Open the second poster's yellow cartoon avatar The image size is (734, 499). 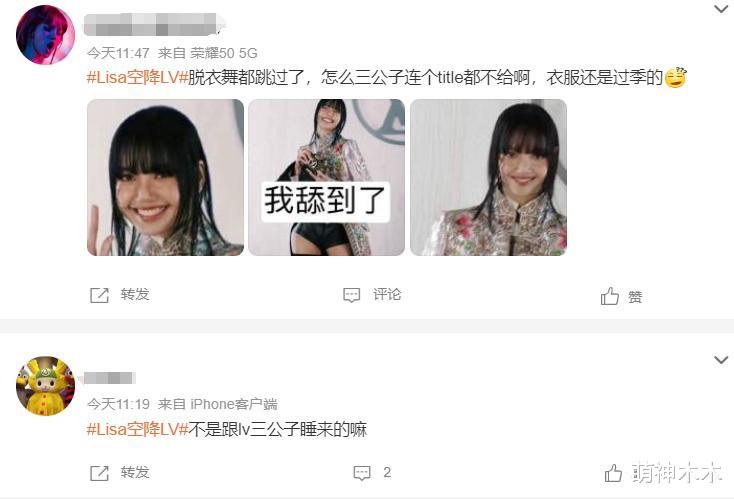click(x=45, y=386)
